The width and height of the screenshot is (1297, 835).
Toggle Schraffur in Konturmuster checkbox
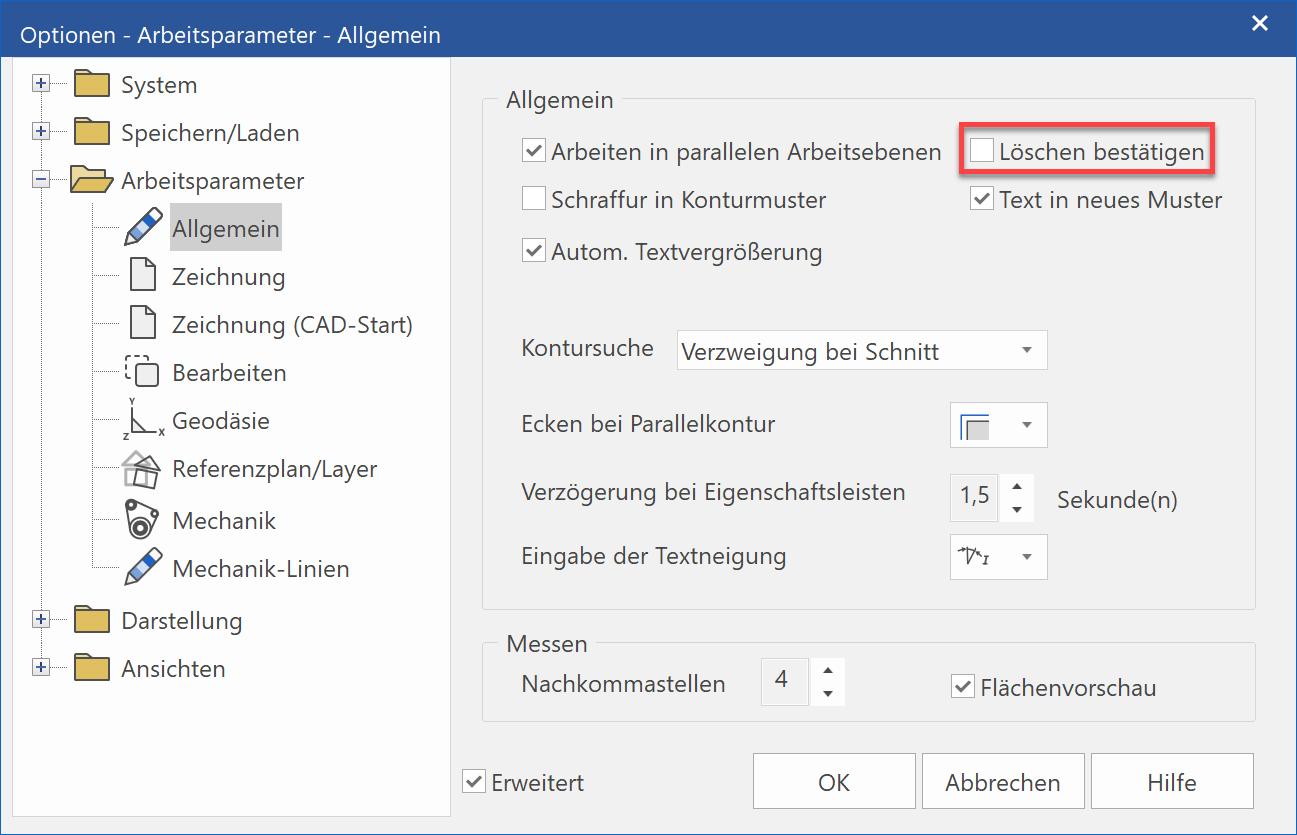click(534, 200)
